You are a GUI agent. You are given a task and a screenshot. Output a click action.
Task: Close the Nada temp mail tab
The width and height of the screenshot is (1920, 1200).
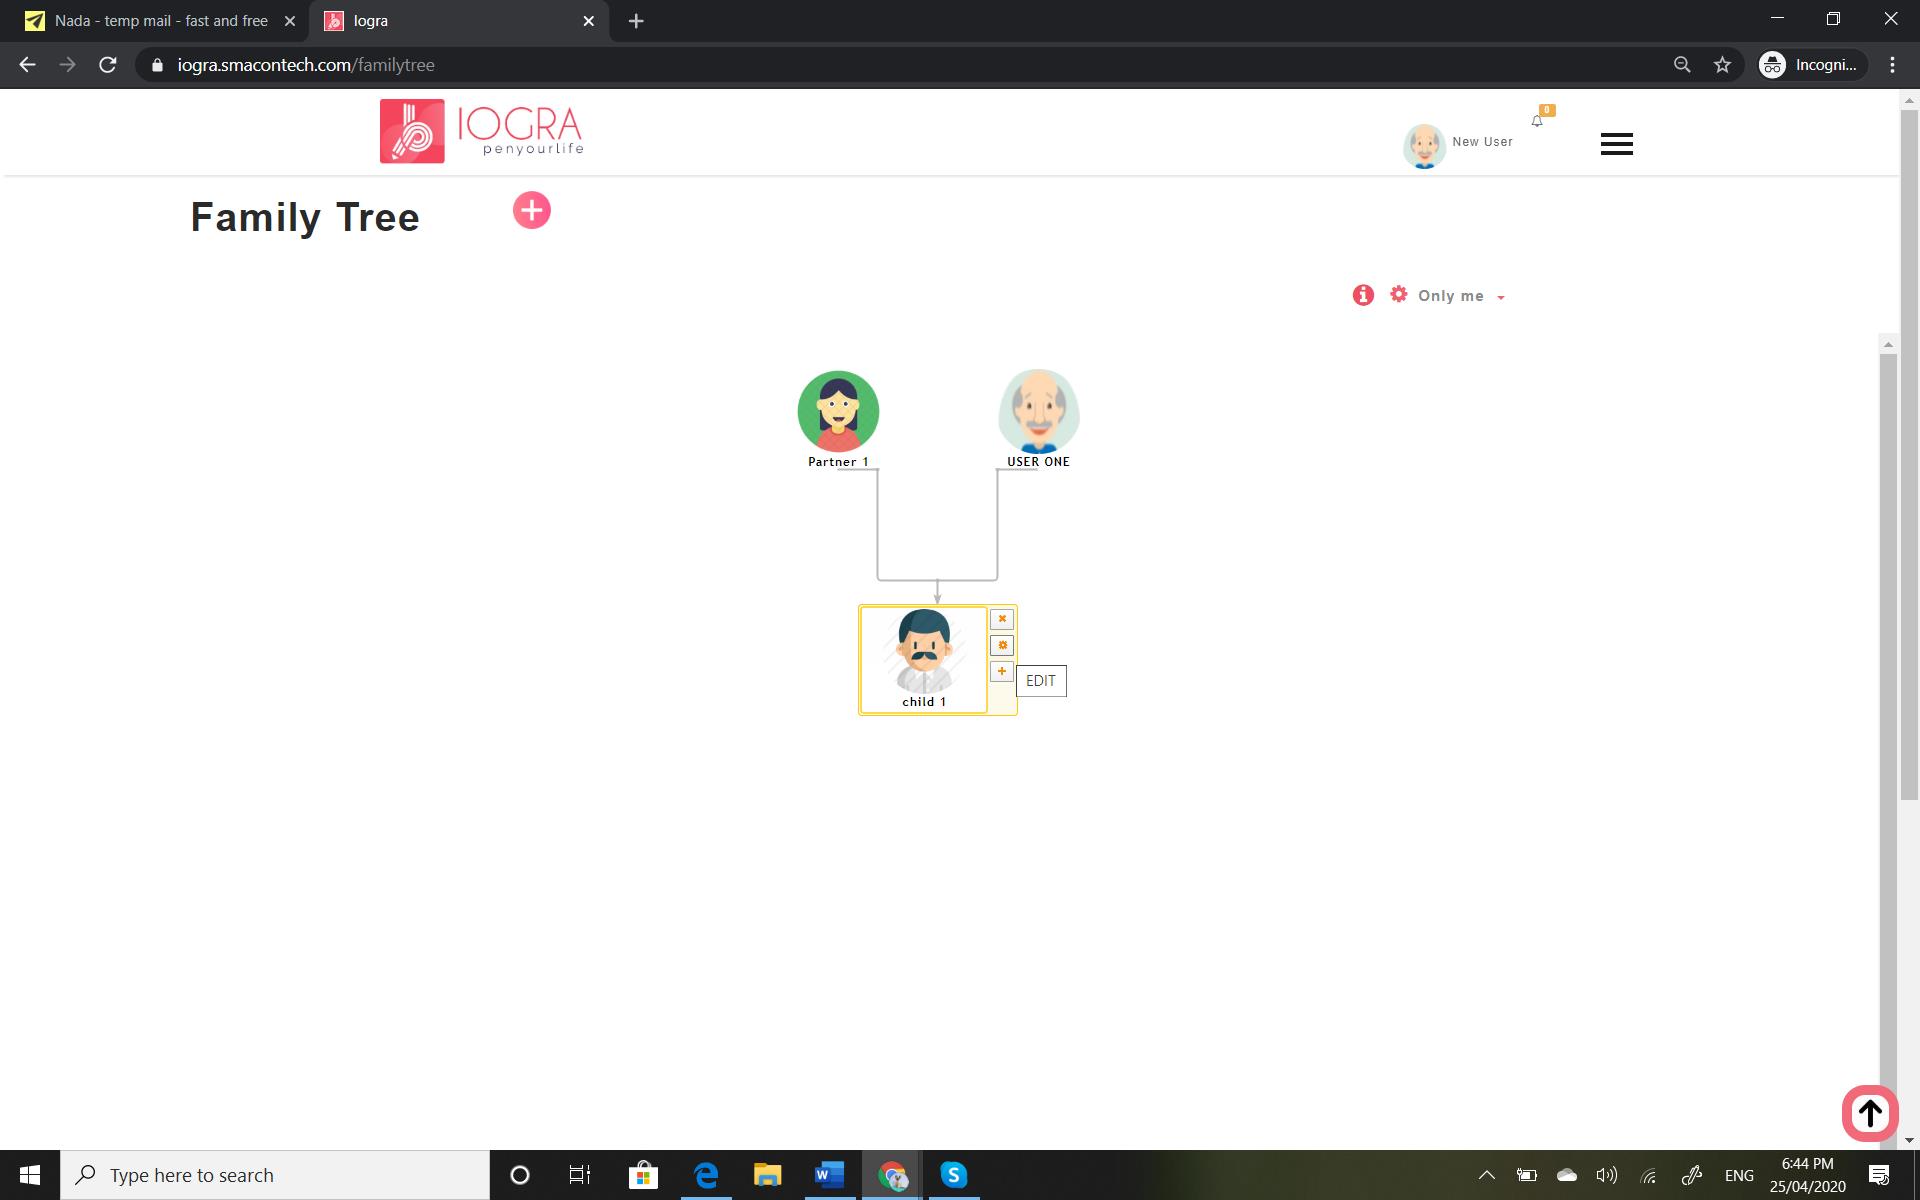click(x=289, y=21)
